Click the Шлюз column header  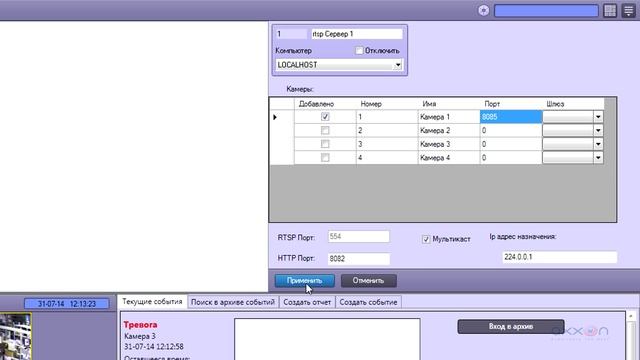tap(573, 104)
